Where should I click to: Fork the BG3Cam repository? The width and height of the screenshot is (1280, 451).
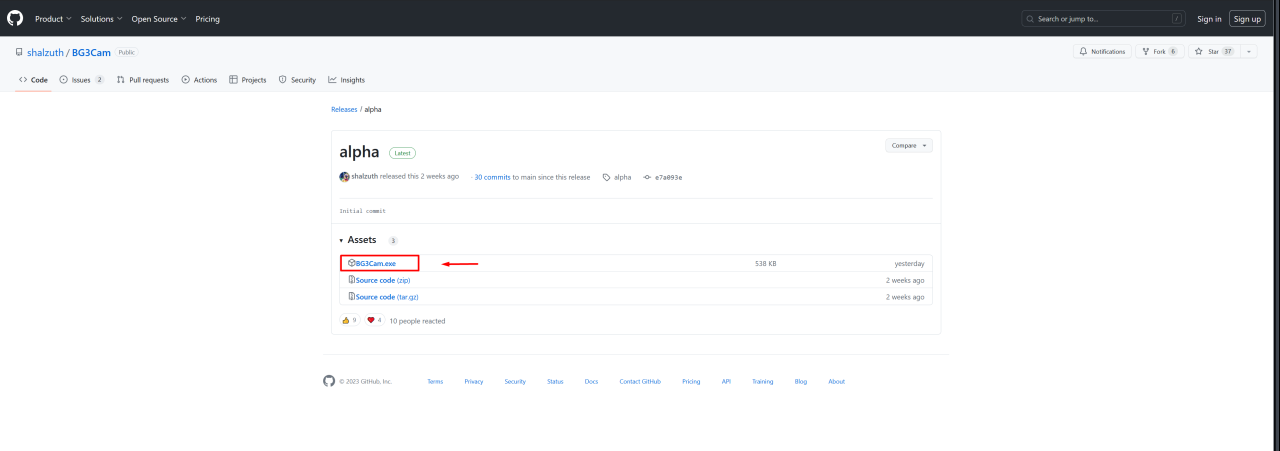[1154, 51]
